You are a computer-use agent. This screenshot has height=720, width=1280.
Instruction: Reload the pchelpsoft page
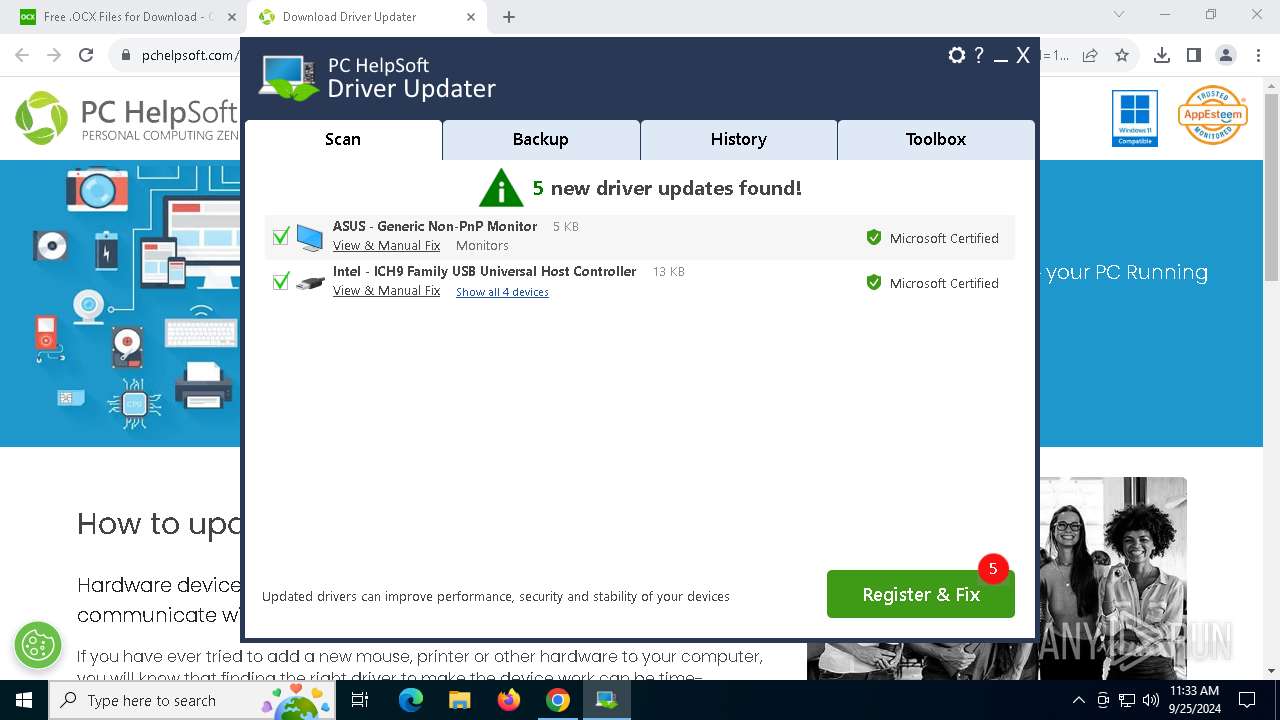point(86,56)
